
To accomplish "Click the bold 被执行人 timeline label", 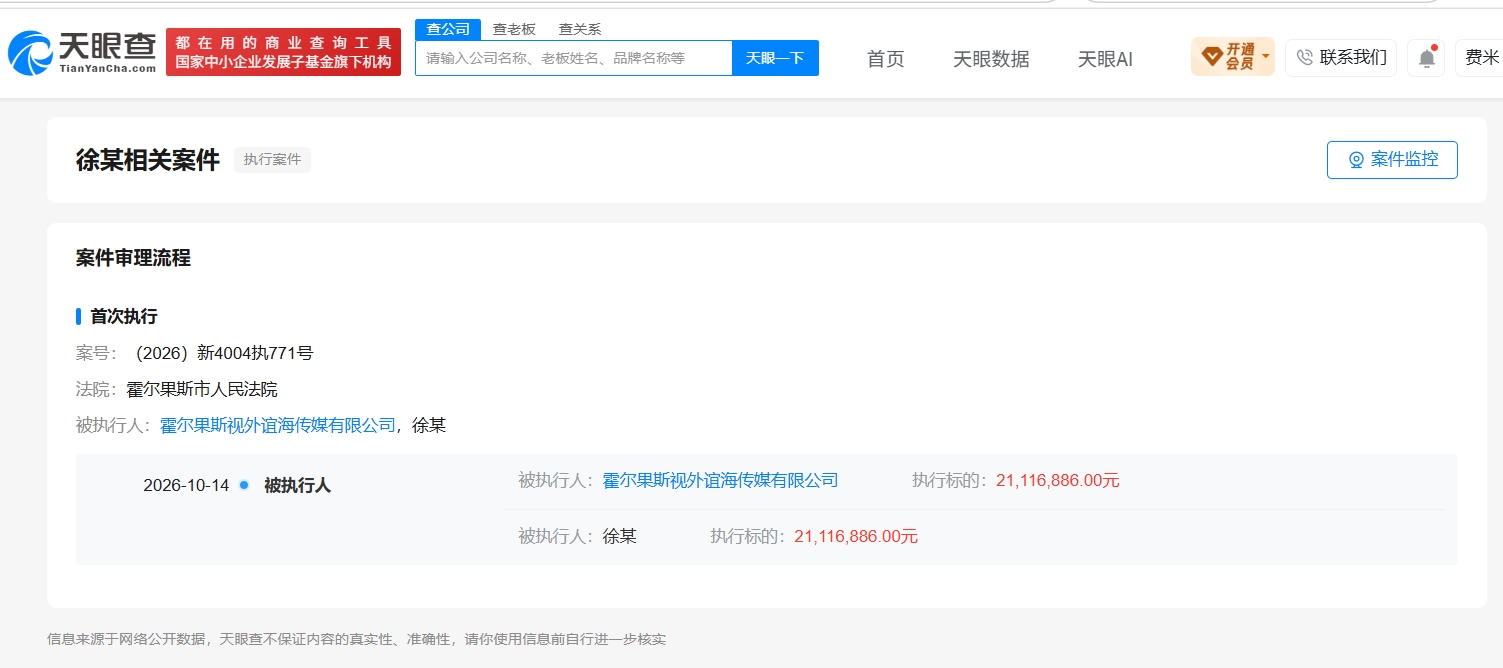I will 297,486.
